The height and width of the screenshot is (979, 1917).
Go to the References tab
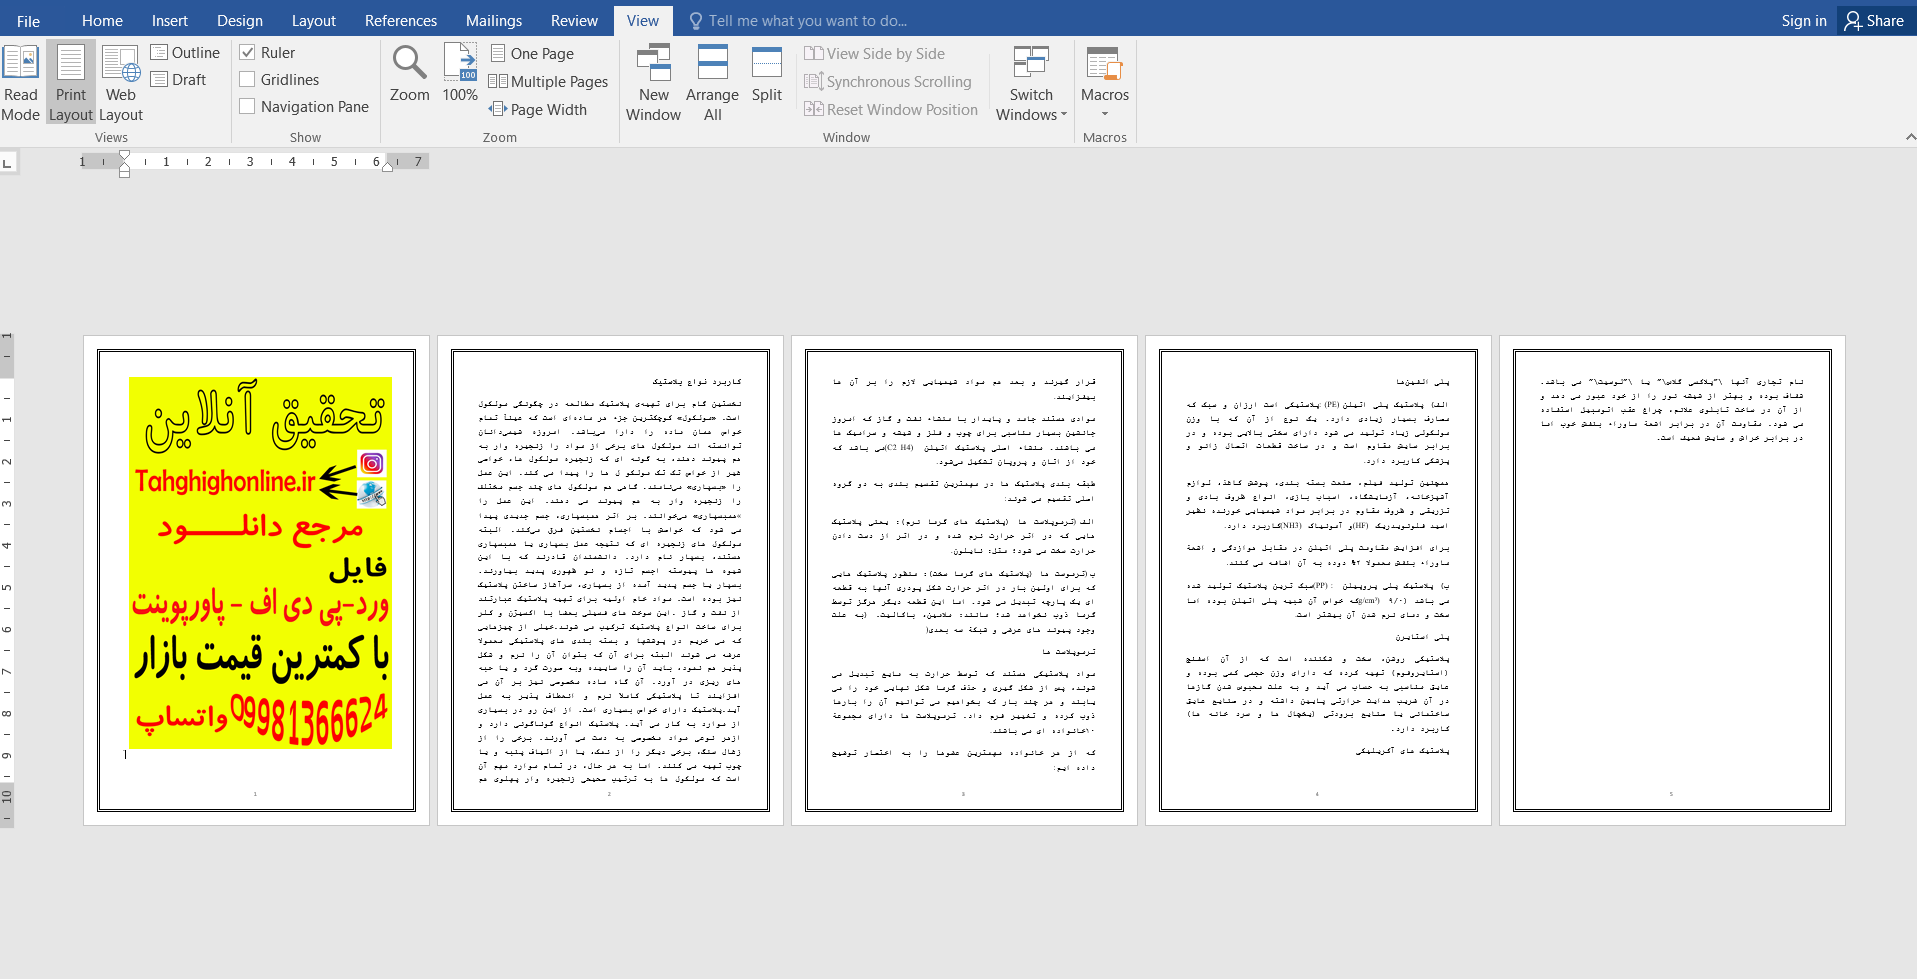(x=401, y=21)
